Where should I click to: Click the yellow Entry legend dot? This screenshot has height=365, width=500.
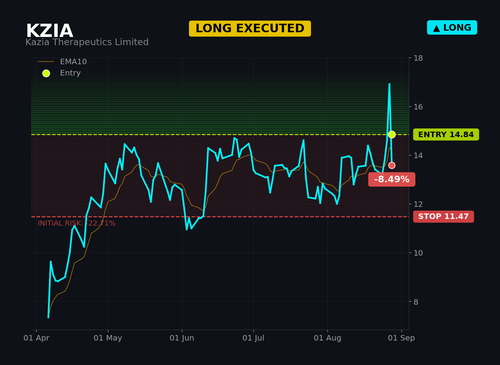pos(46,73)
